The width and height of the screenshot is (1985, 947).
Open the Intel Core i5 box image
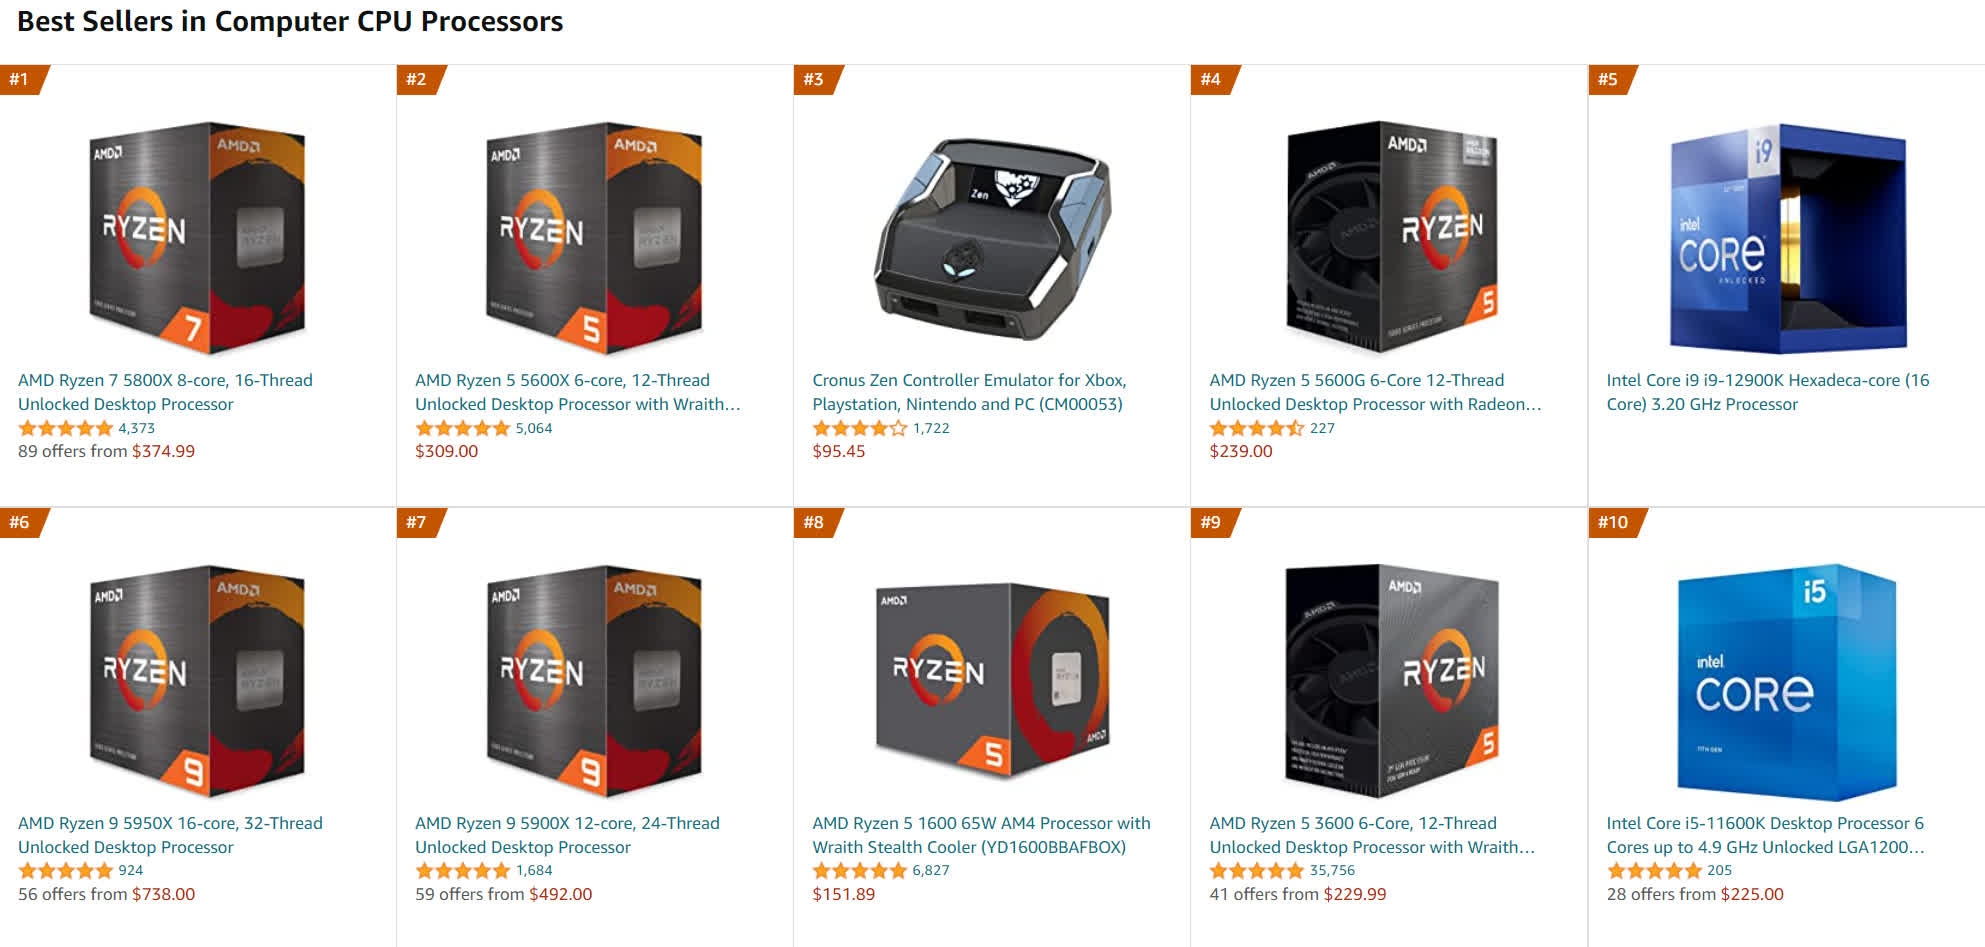point(1788,681)
